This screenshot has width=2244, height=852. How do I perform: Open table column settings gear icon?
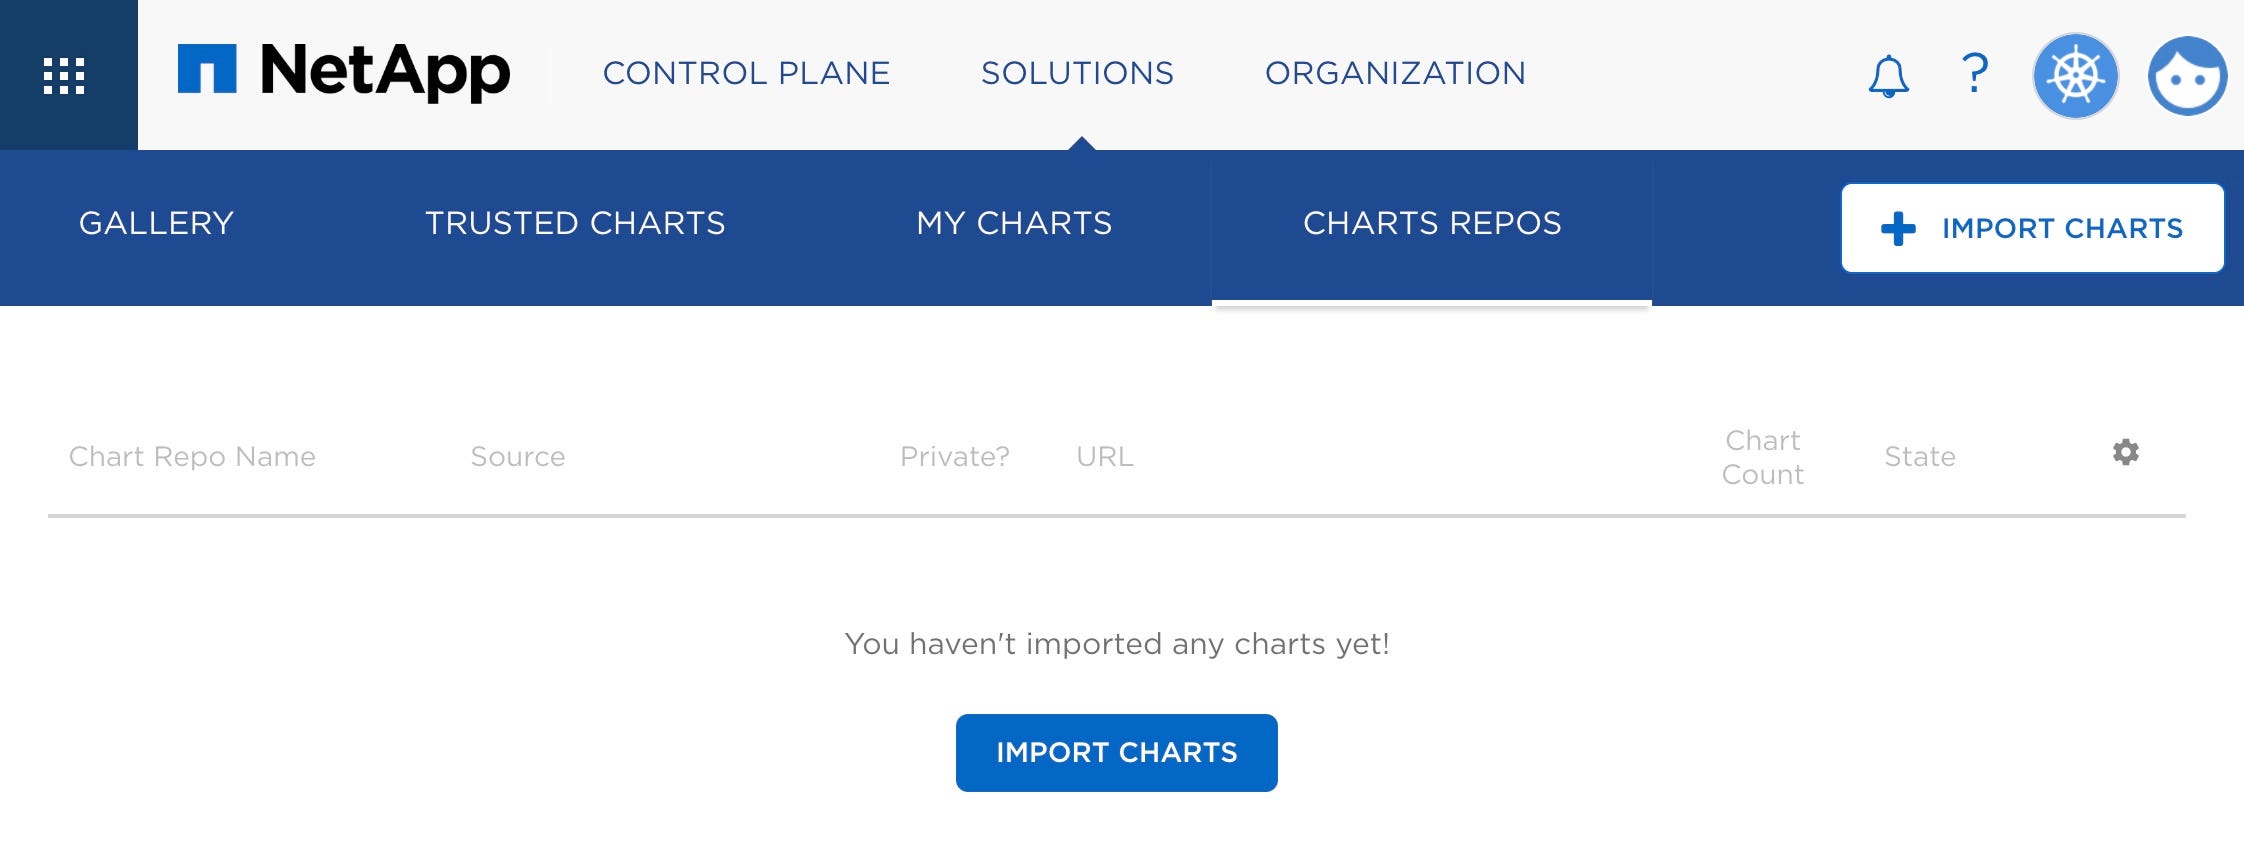pyautogui.click(x=2126, y=452)
